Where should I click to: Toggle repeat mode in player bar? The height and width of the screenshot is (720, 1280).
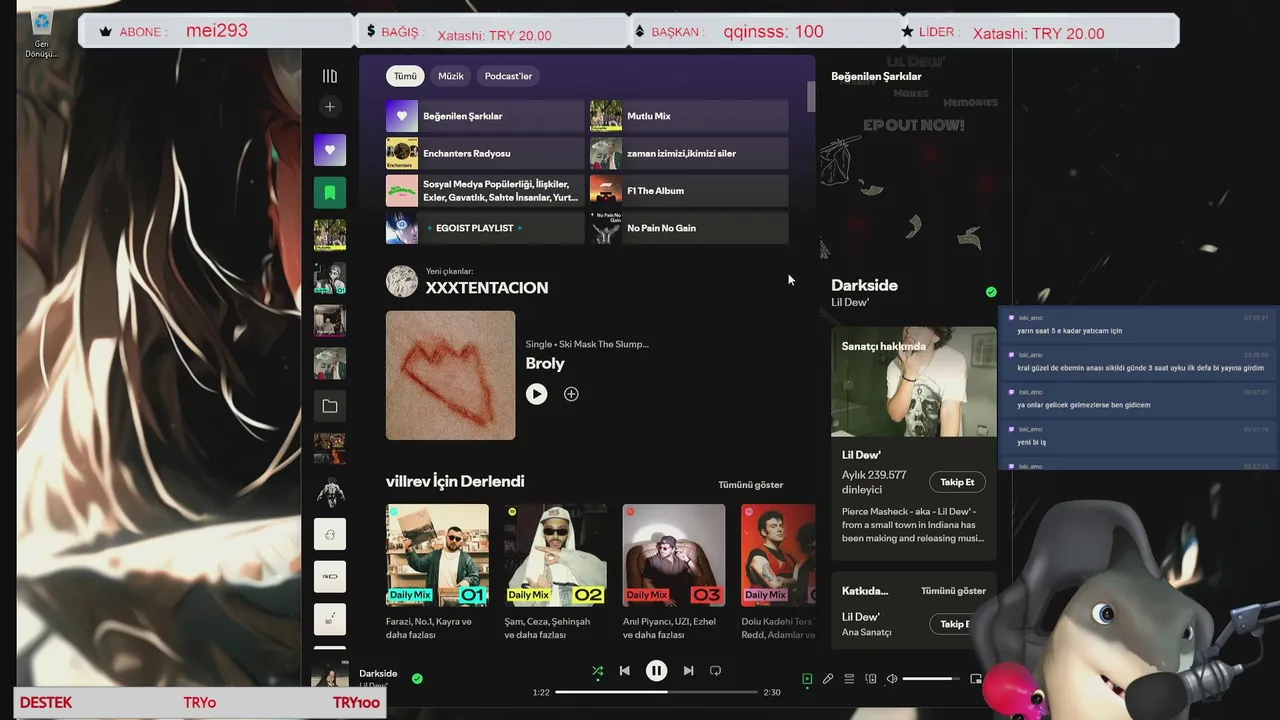click(x=715, y=671)
